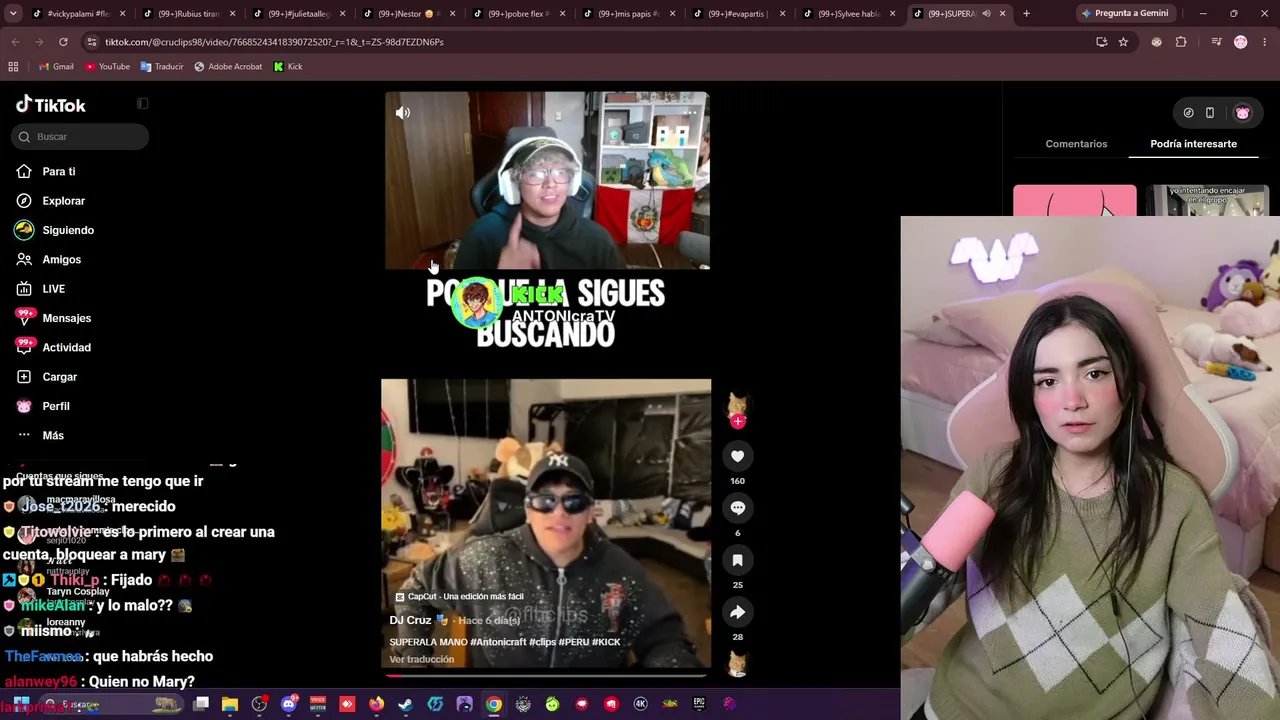Go to the TikTok home logo
The width and height of the screenshot is (1280, 720).
click(51, 105)
